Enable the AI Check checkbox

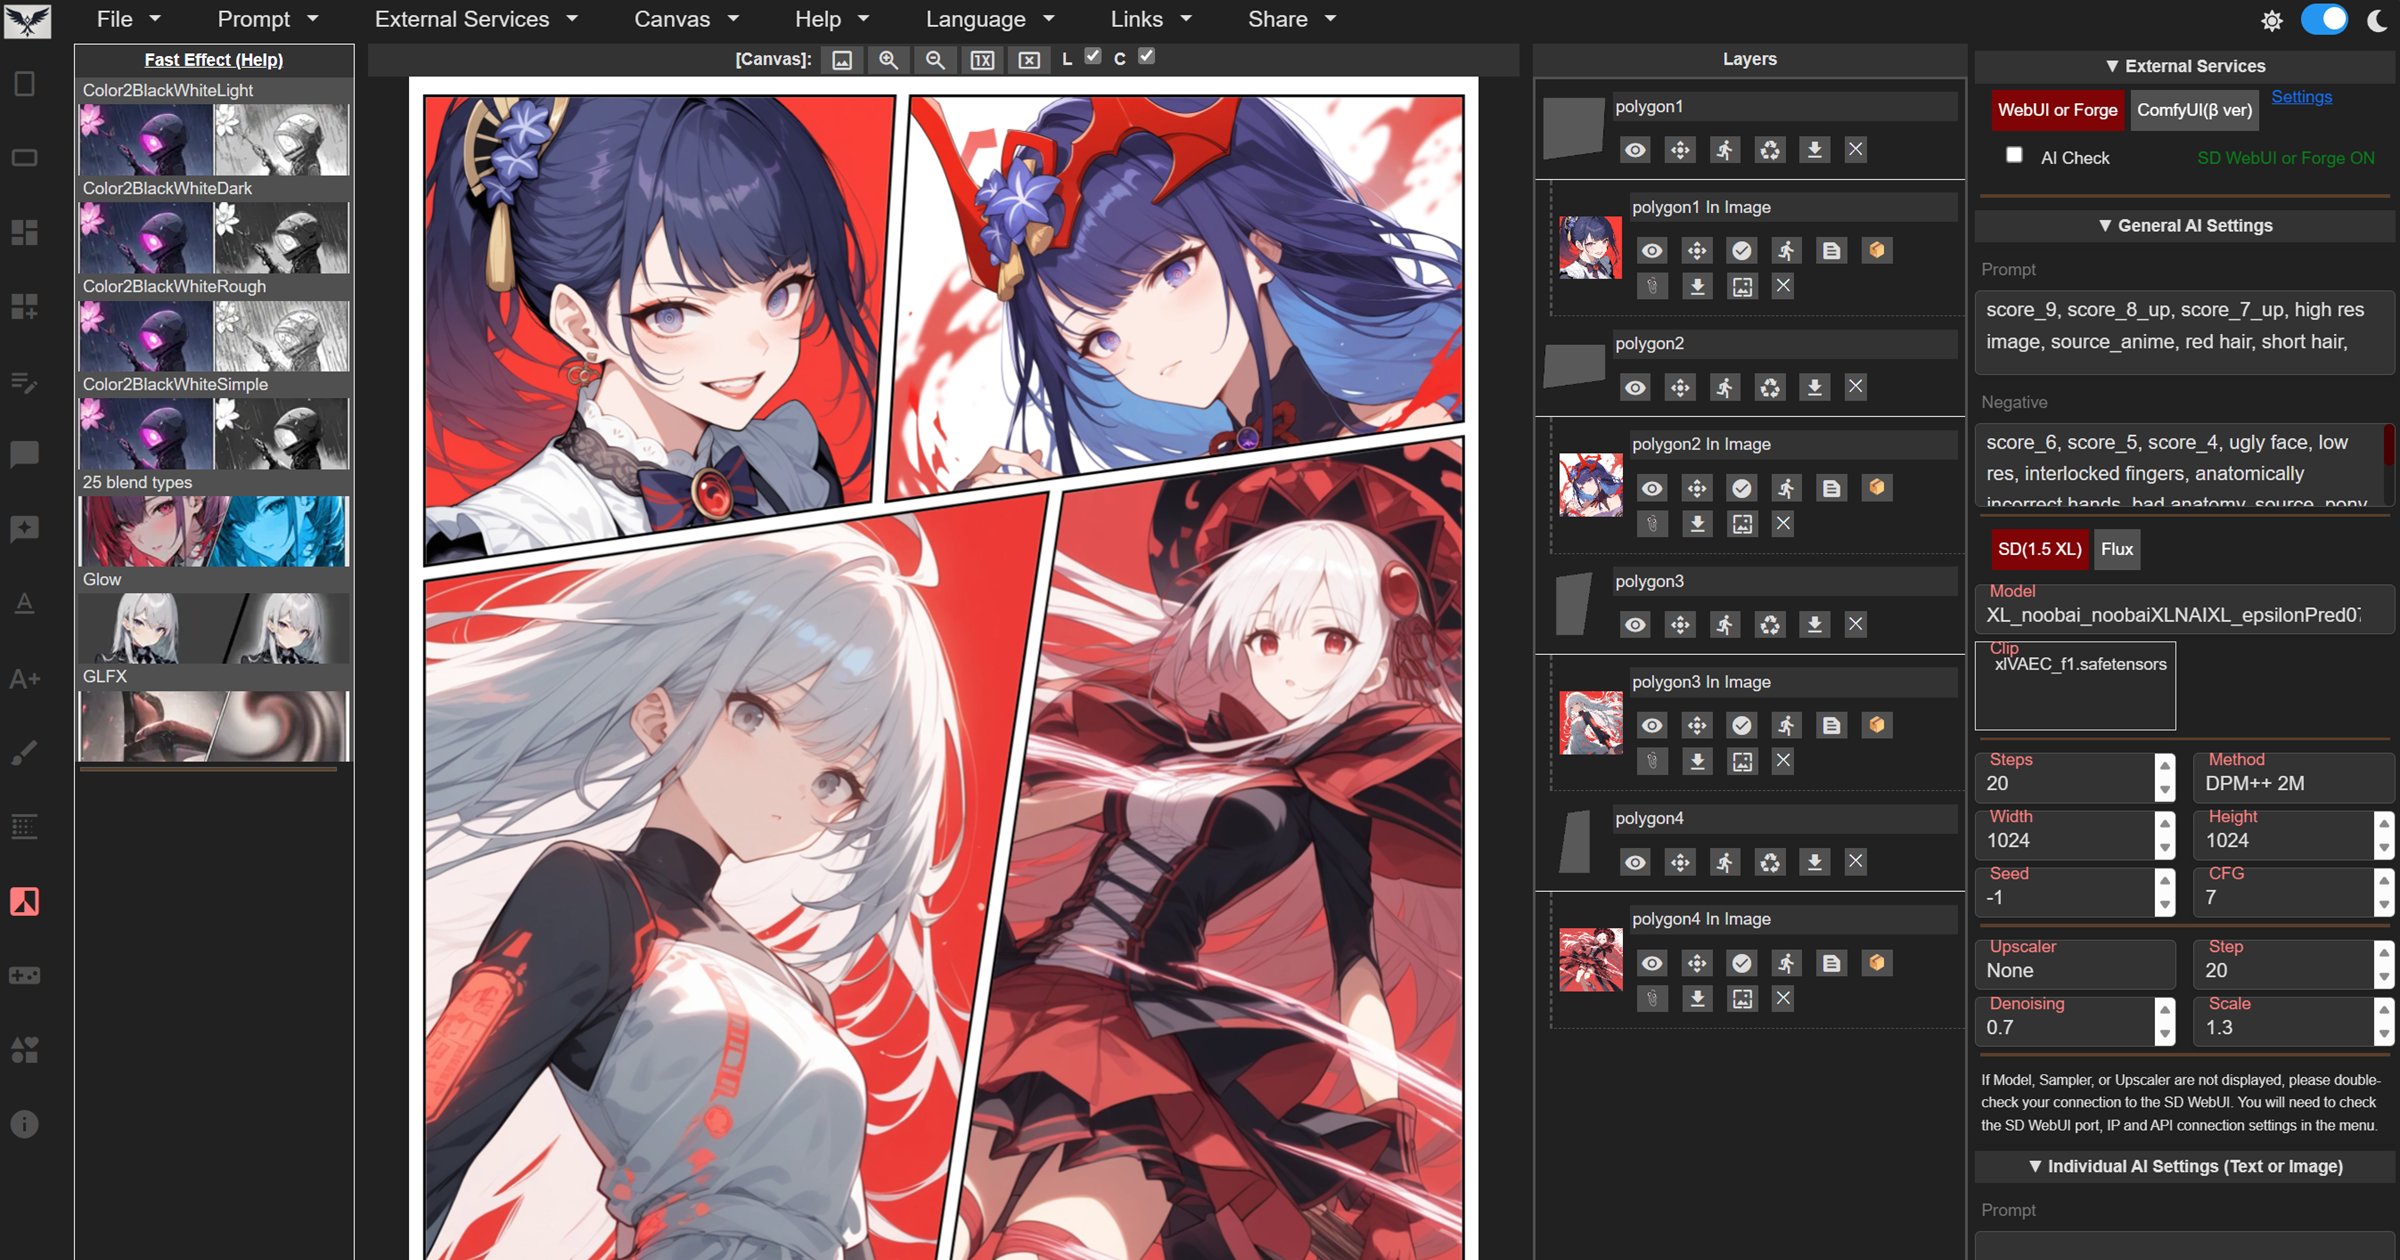coord(2016,156)
